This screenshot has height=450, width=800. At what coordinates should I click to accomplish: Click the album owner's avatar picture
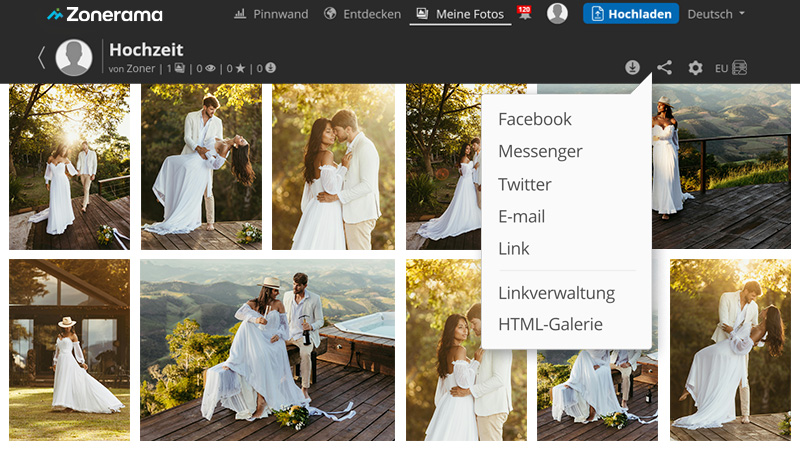[74, 58]
